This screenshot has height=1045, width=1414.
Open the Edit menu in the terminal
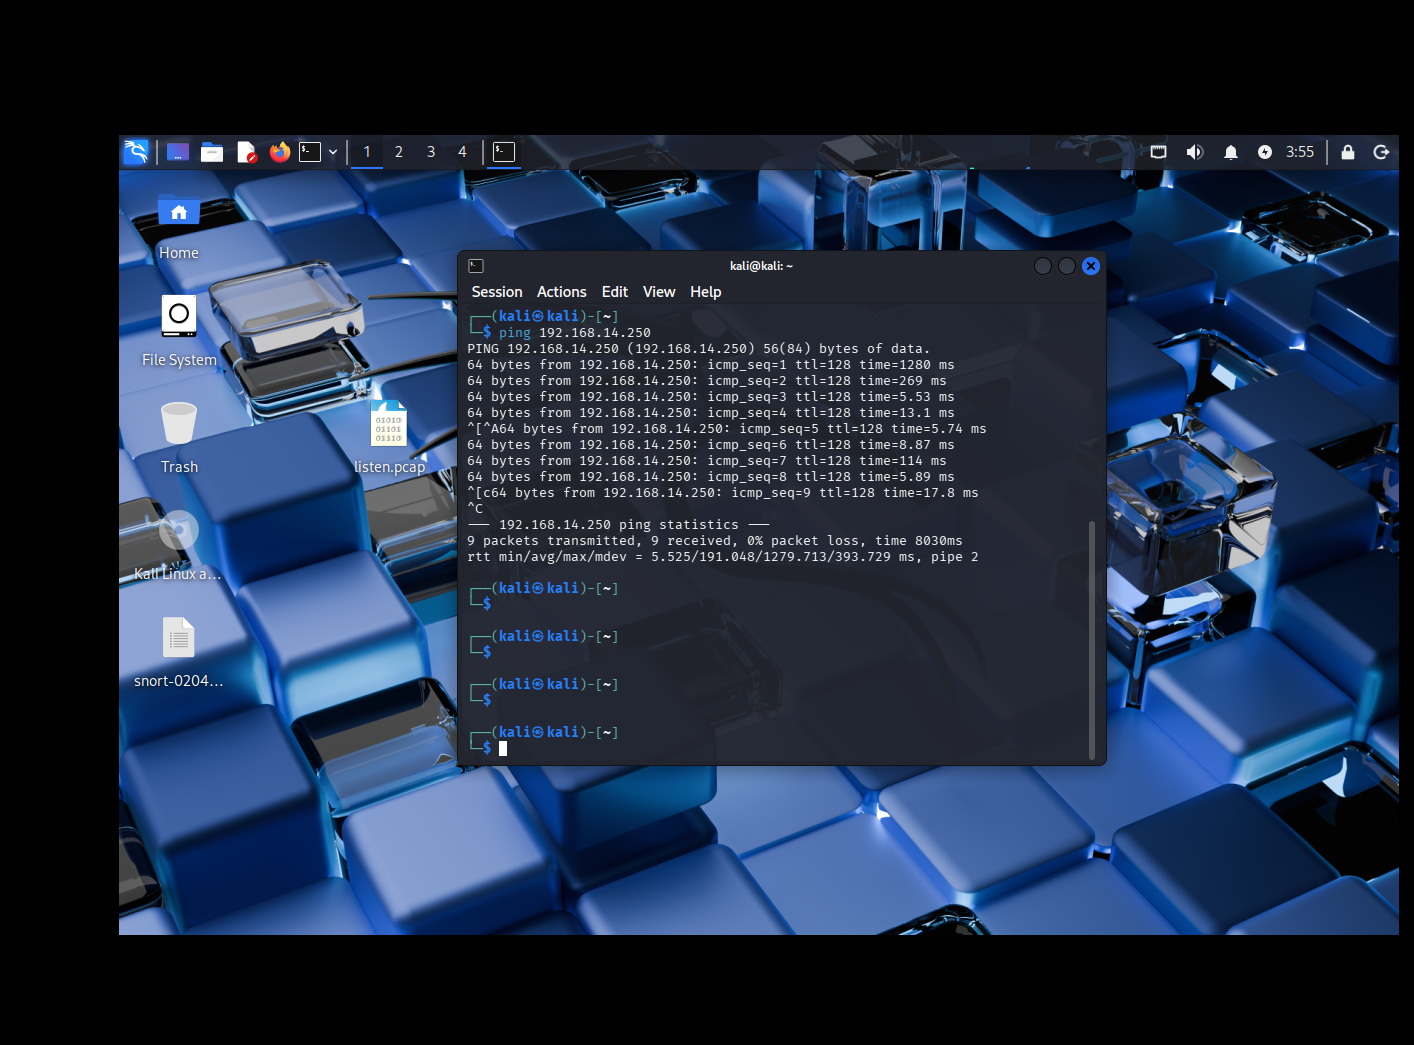coord(615,292)
